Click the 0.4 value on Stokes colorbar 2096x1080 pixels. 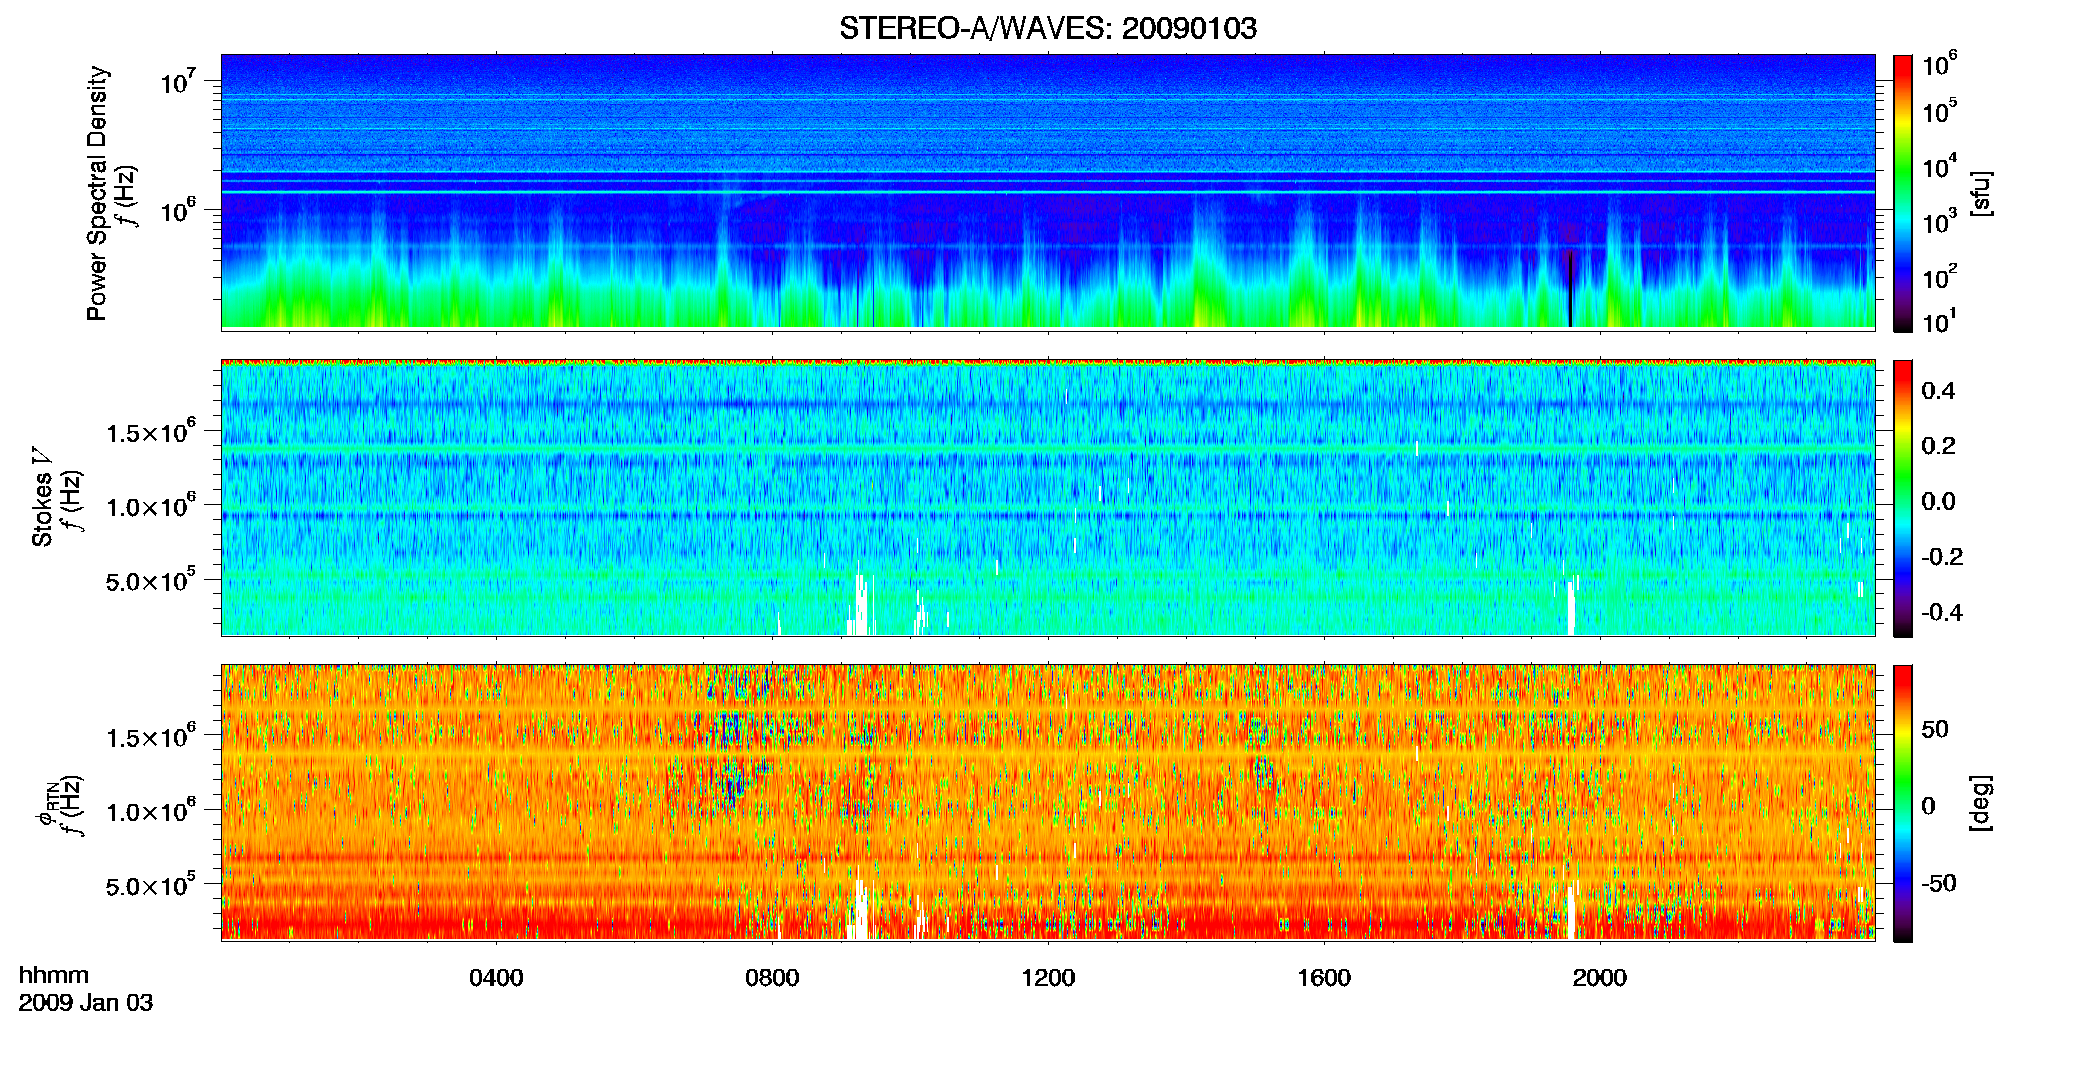(1938, 391)
